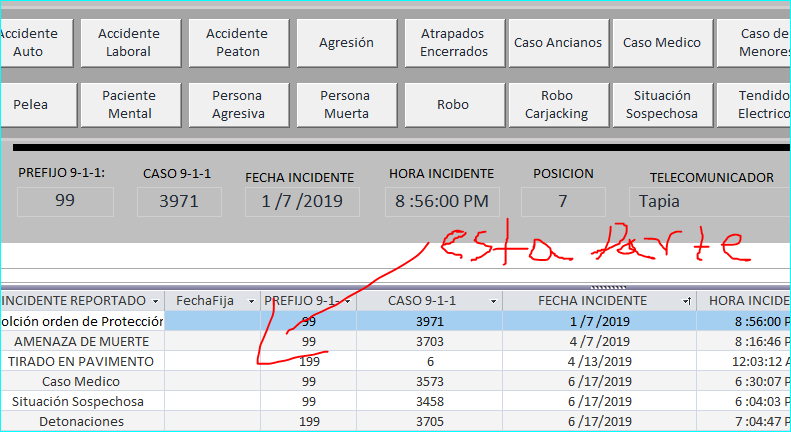Choose the Robo button
The height and width of the screenshot is (432, 791).
pyautogui.click(x=453, y=104)
